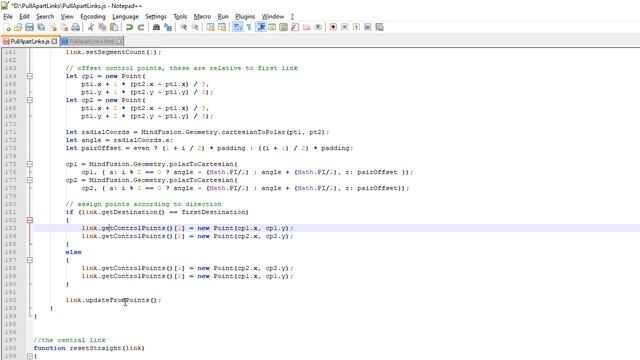Click on 'link.updateFromPoints();' code line
Viewport: 640px width, 360px height.
tap(113, 300)
